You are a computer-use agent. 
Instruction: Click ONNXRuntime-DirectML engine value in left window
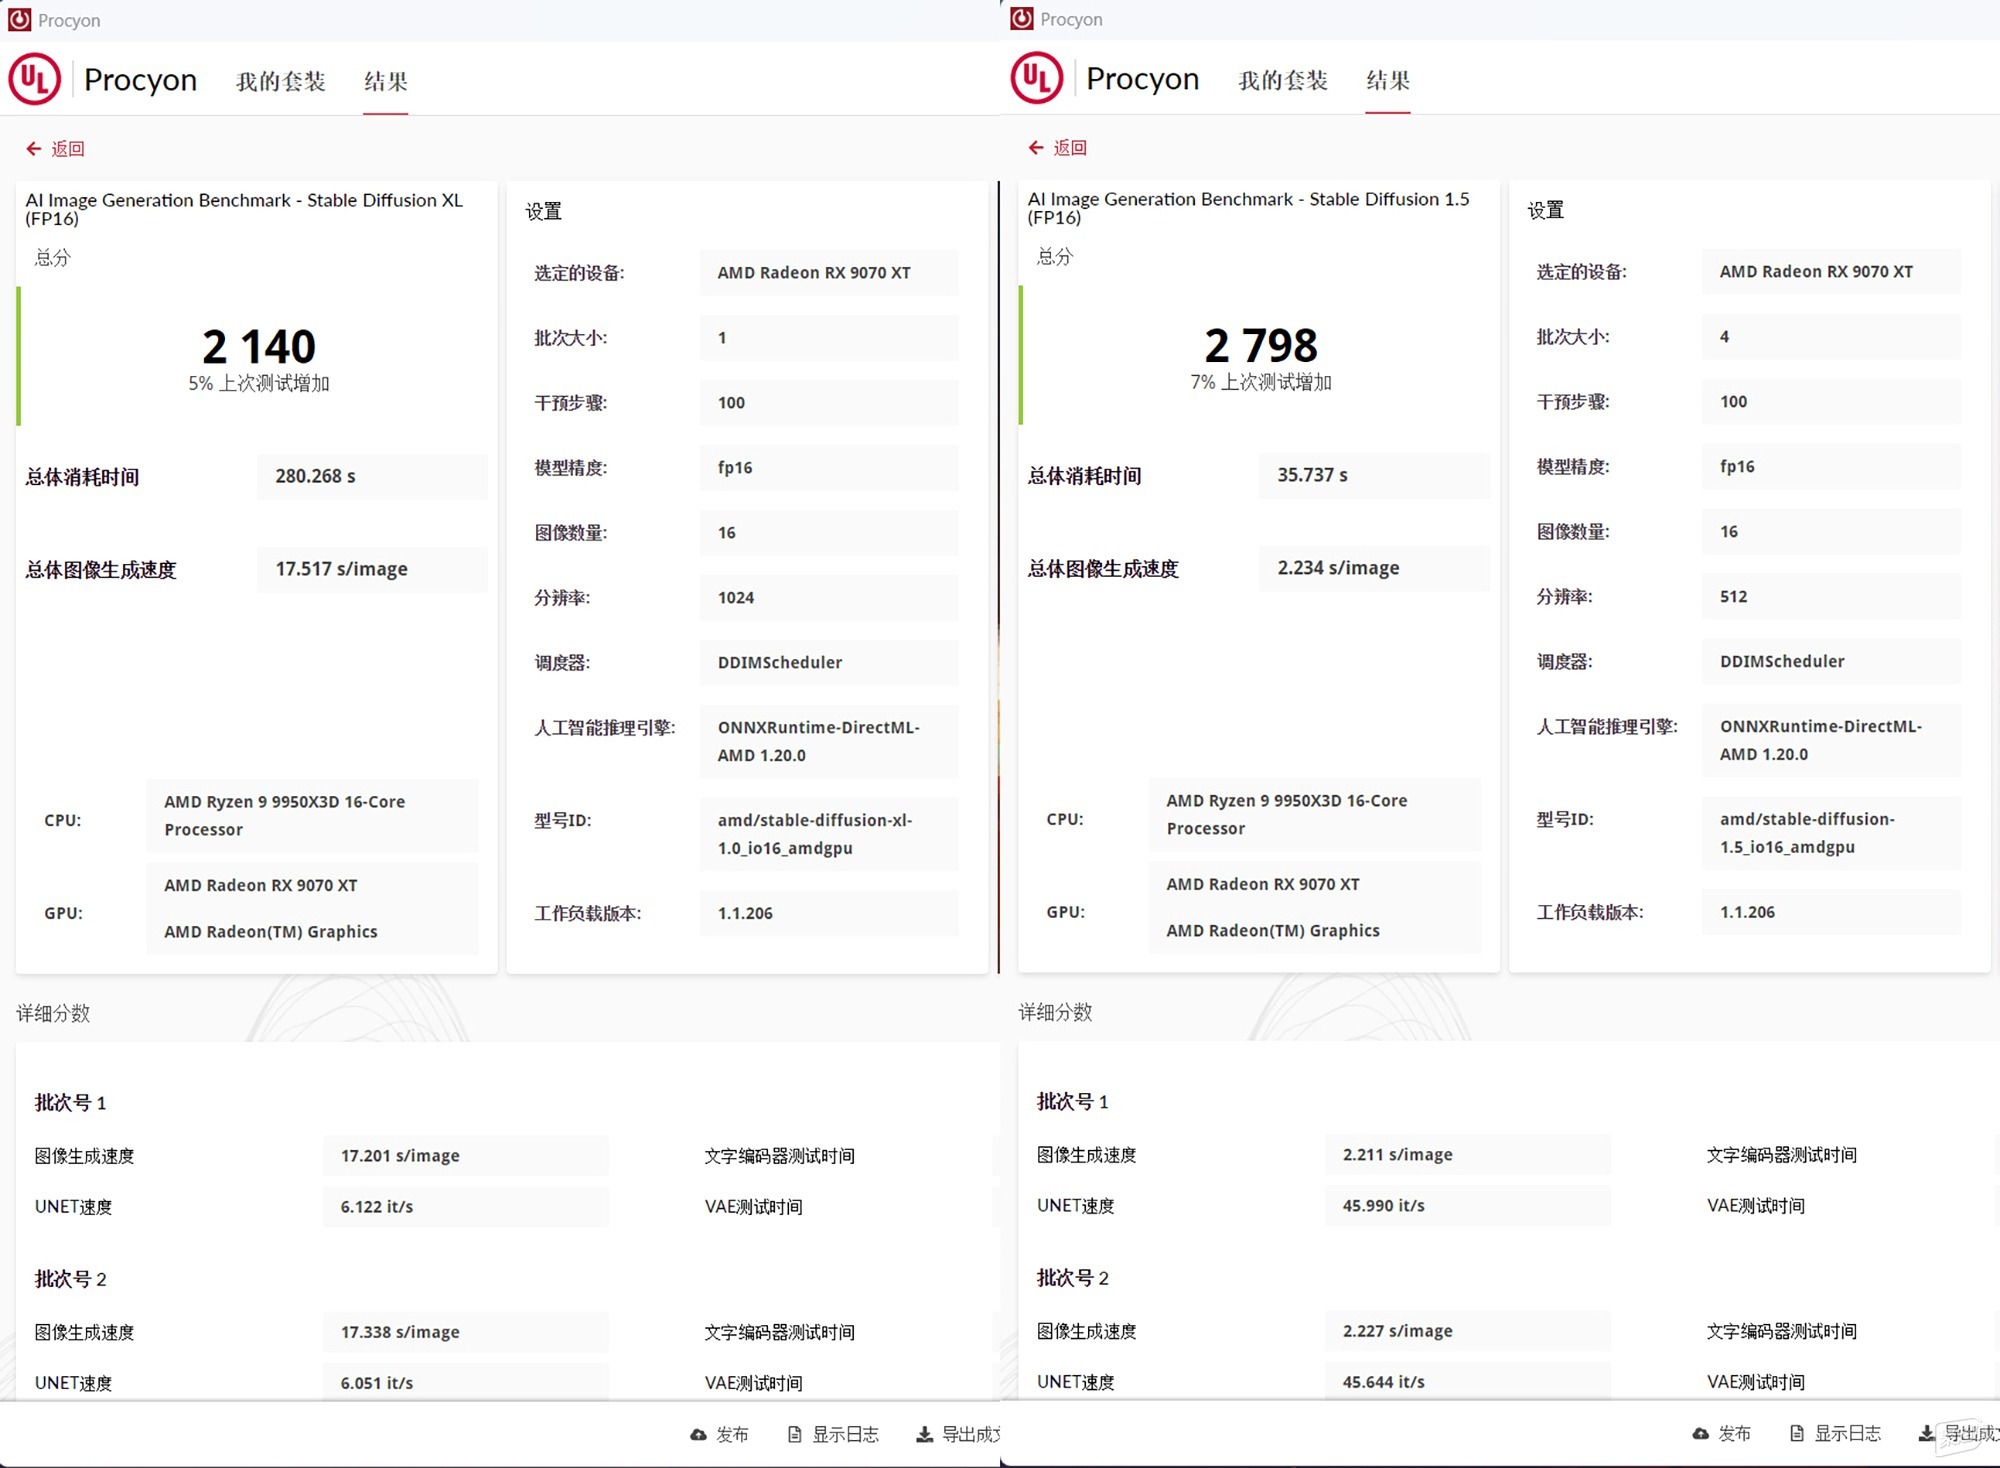click(x=829, y=742)
